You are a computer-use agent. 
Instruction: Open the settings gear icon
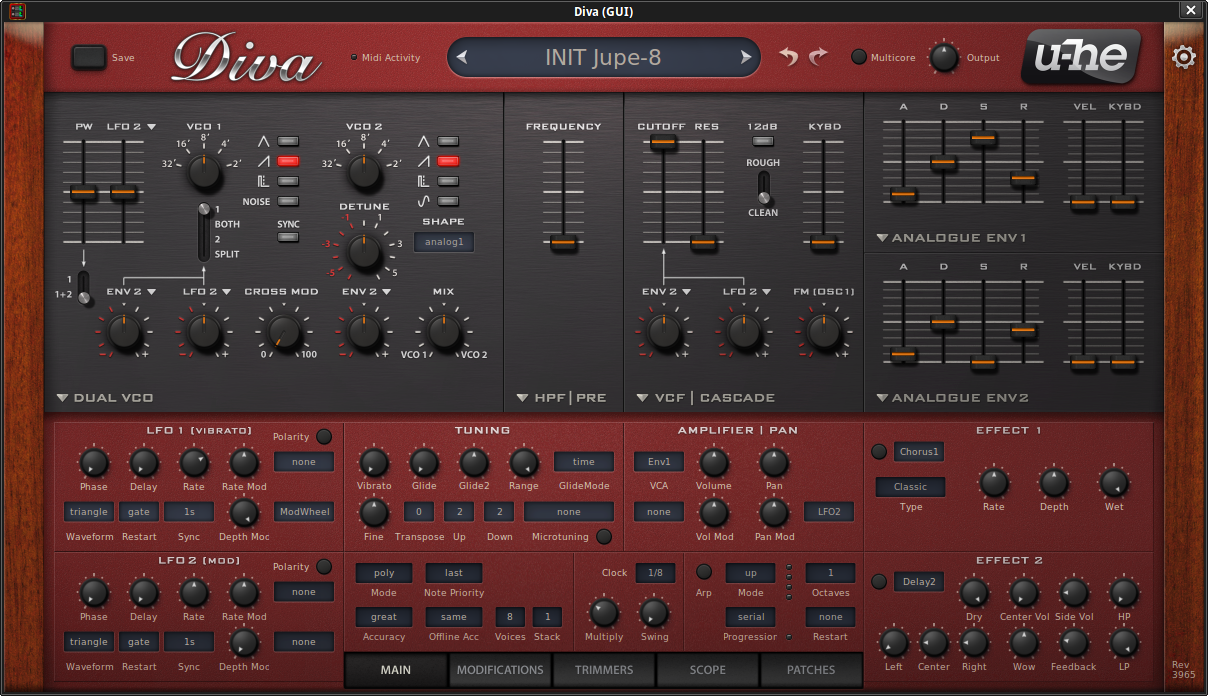1183,57
